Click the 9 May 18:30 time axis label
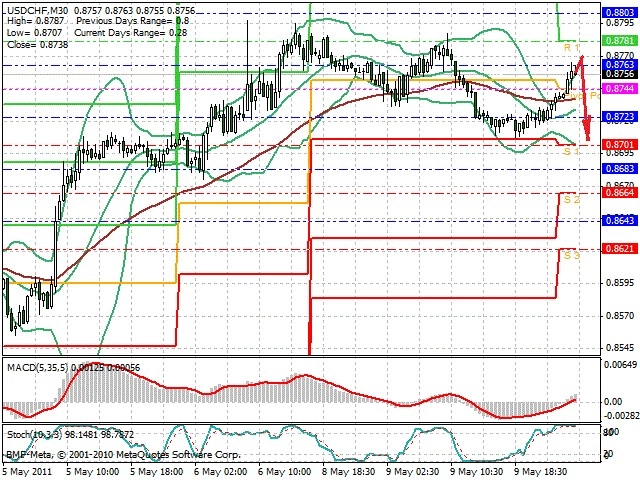640x480 pixels. [540, 471]
